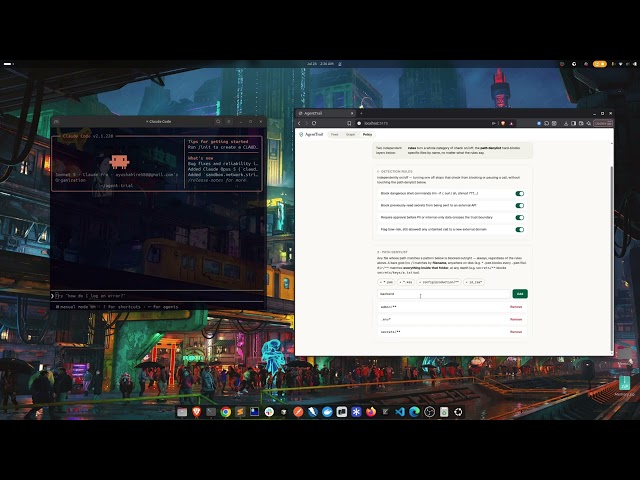This screenshot has height=480, width=640.
Task: Add the *.pem suggestion chip
Action: point(386,282)
